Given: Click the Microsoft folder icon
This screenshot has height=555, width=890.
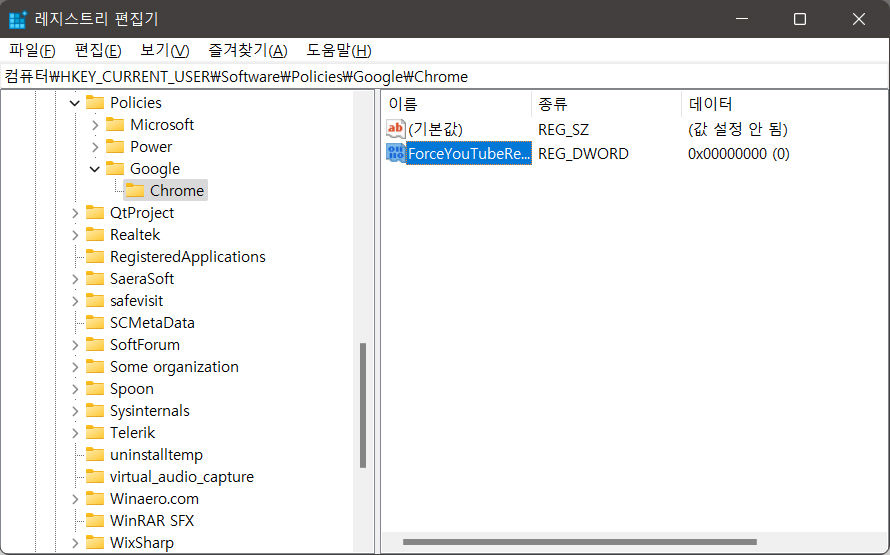Looking at the screenshot, I should point(115,124).
